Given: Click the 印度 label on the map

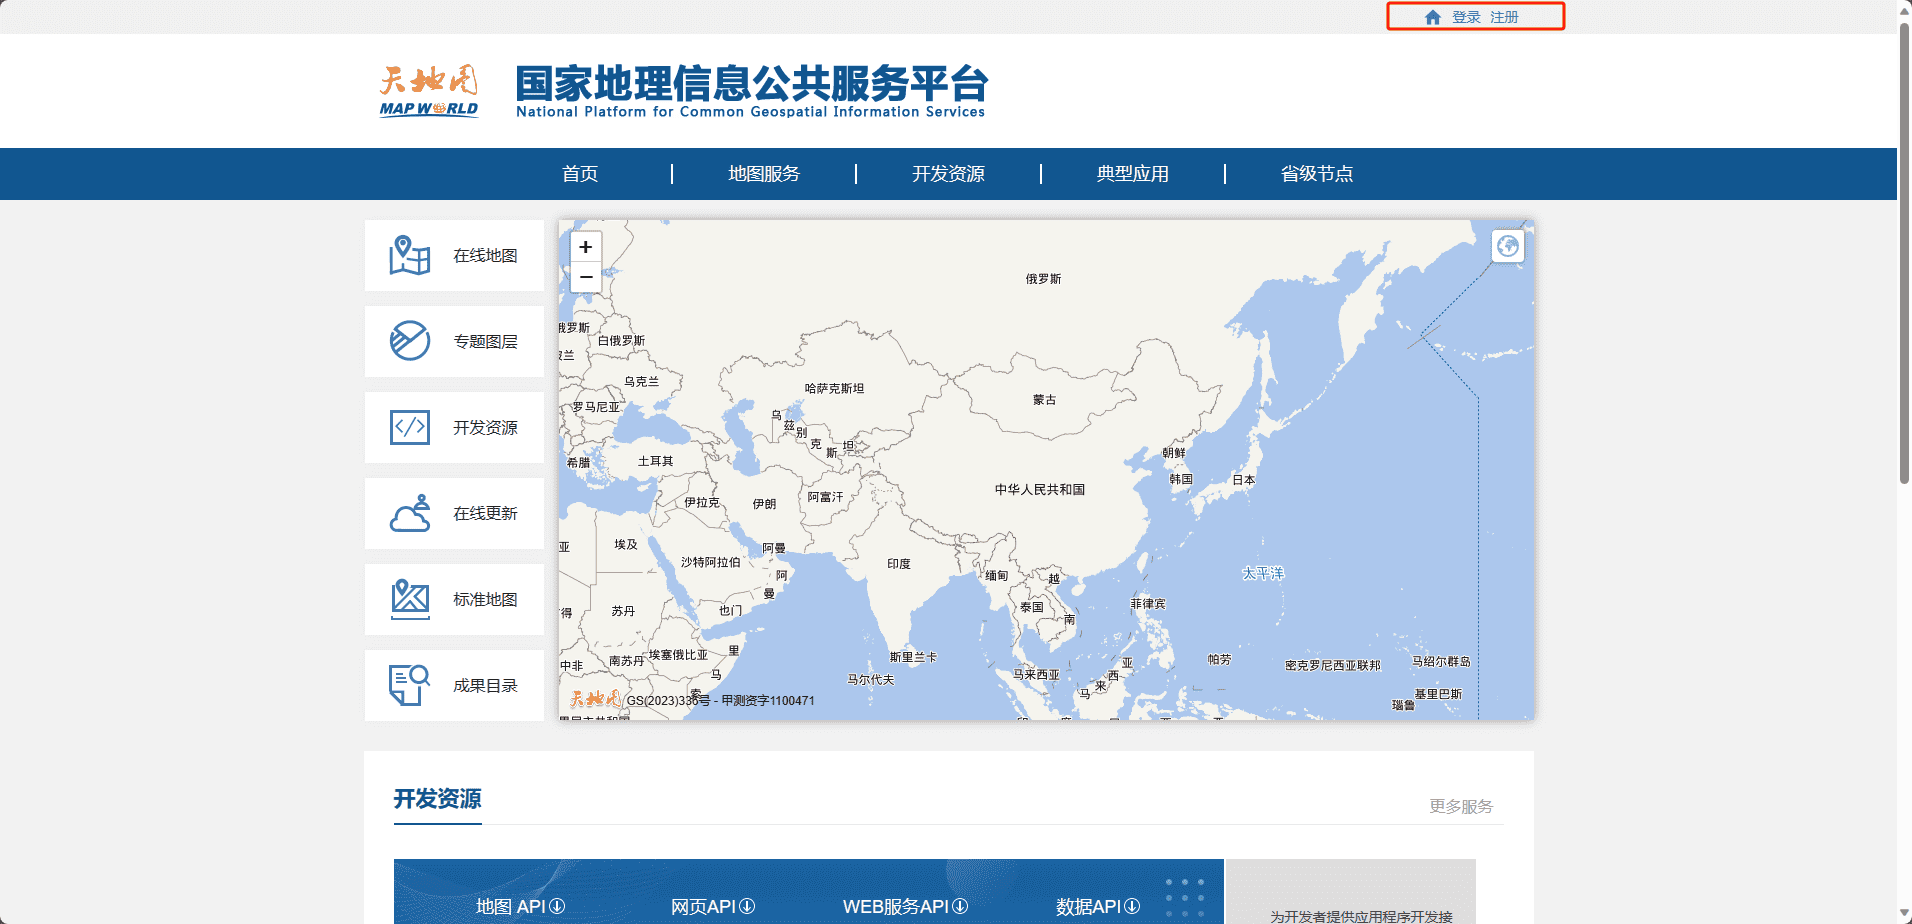Looking at the screenshot, I should (x=898, y=564).
